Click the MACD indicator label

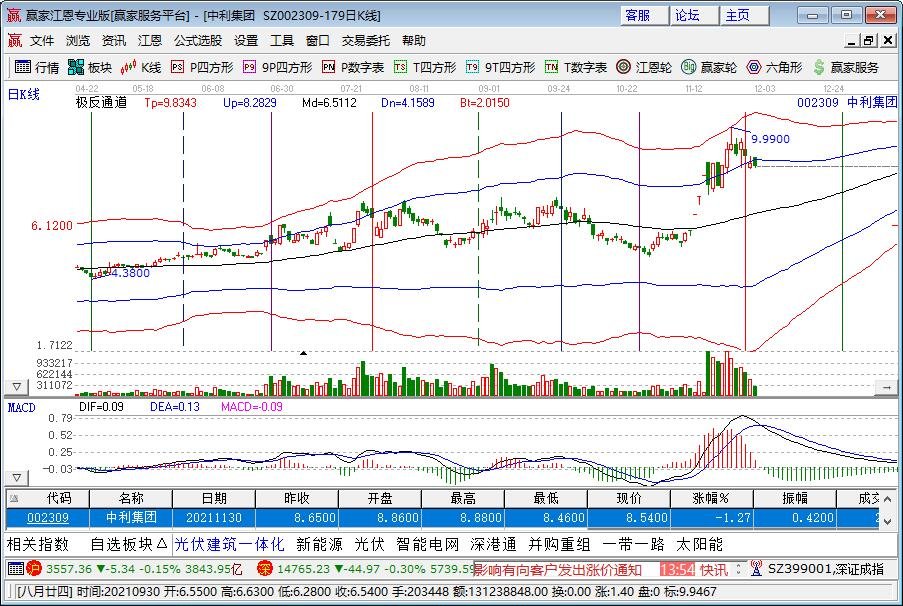(x=21, y=407)
